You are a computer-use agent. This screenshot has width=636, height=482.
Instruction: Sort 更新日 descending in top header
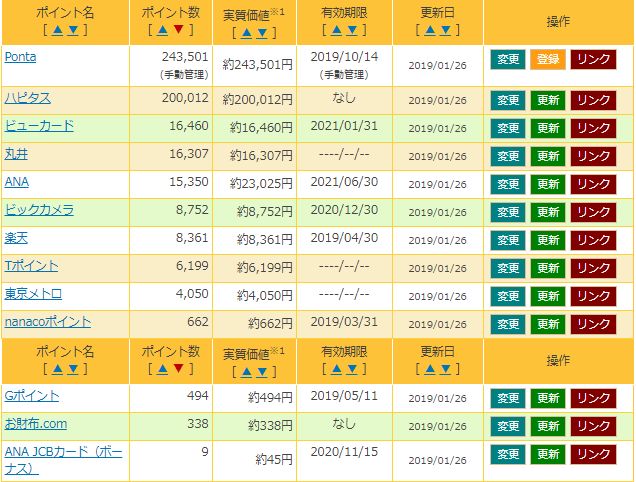[445, 30]
